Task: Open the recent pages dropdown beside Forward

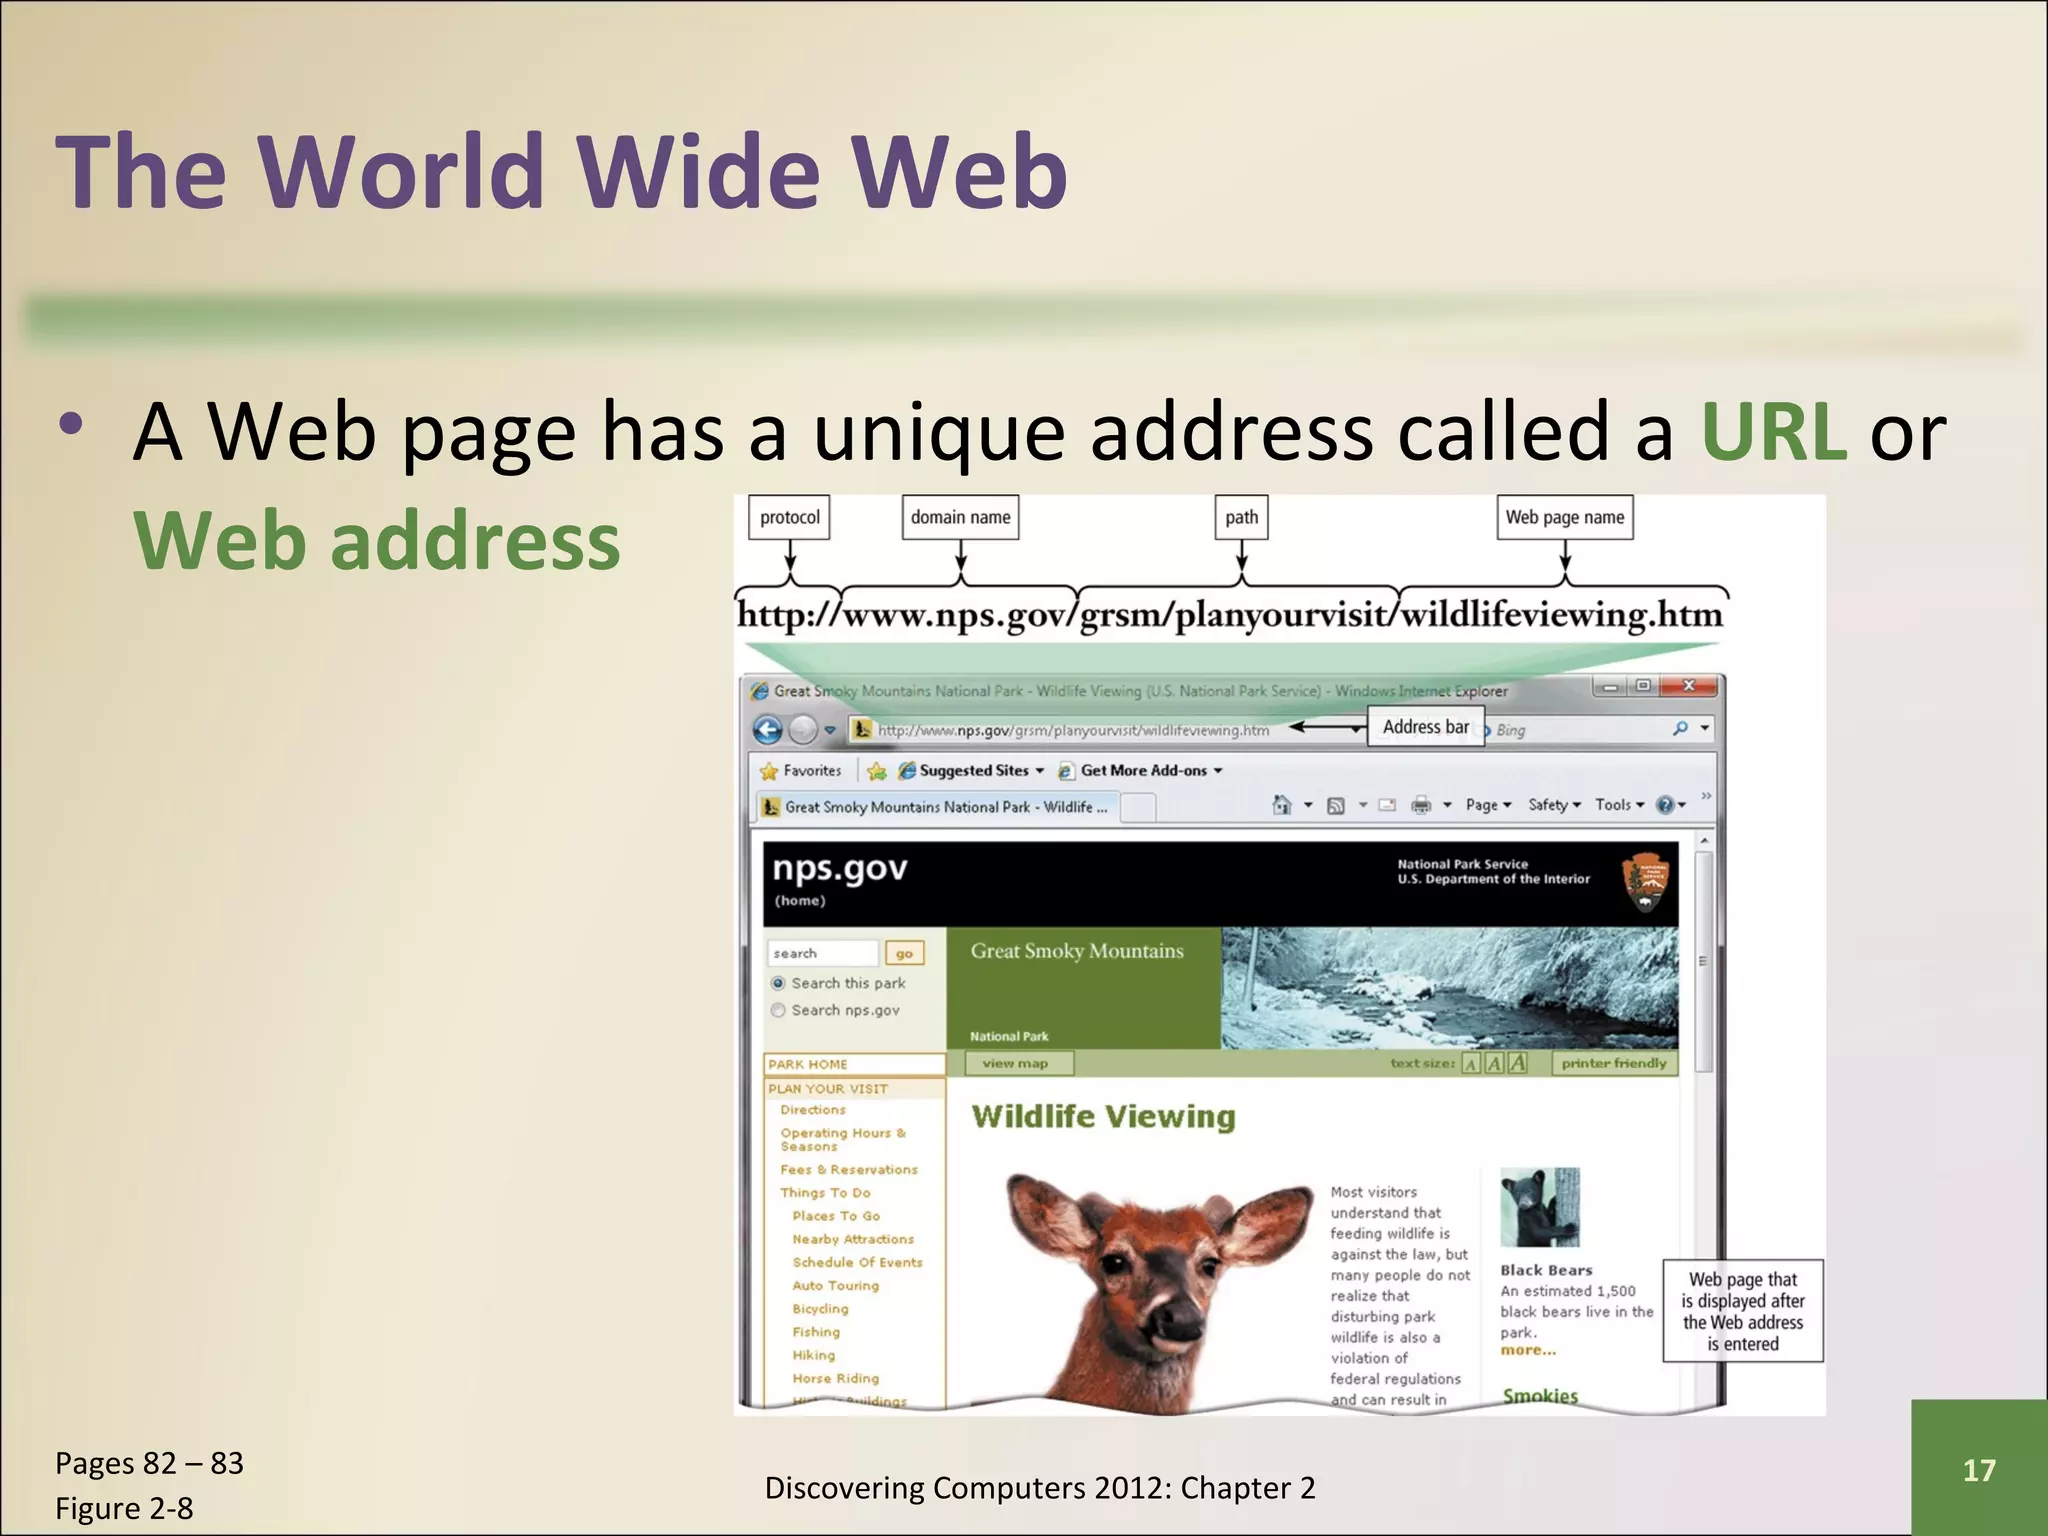Action: pyautogui.click(x=830, y=730)
